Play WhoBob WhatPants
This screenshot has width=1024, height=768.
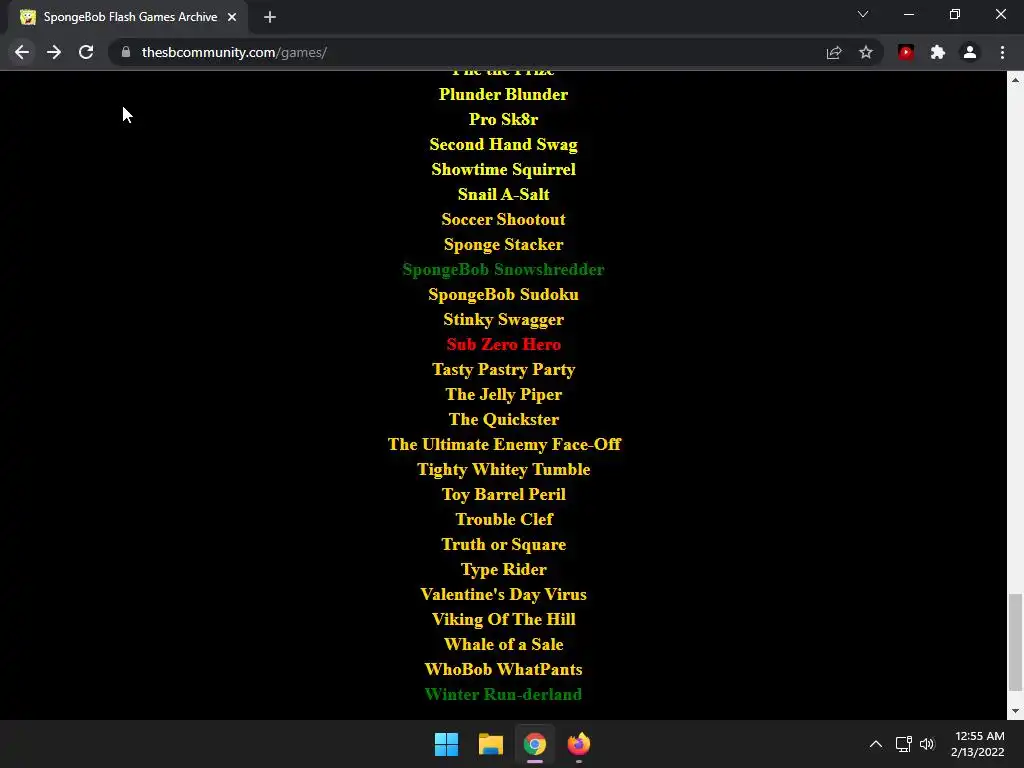pos(504,669)
